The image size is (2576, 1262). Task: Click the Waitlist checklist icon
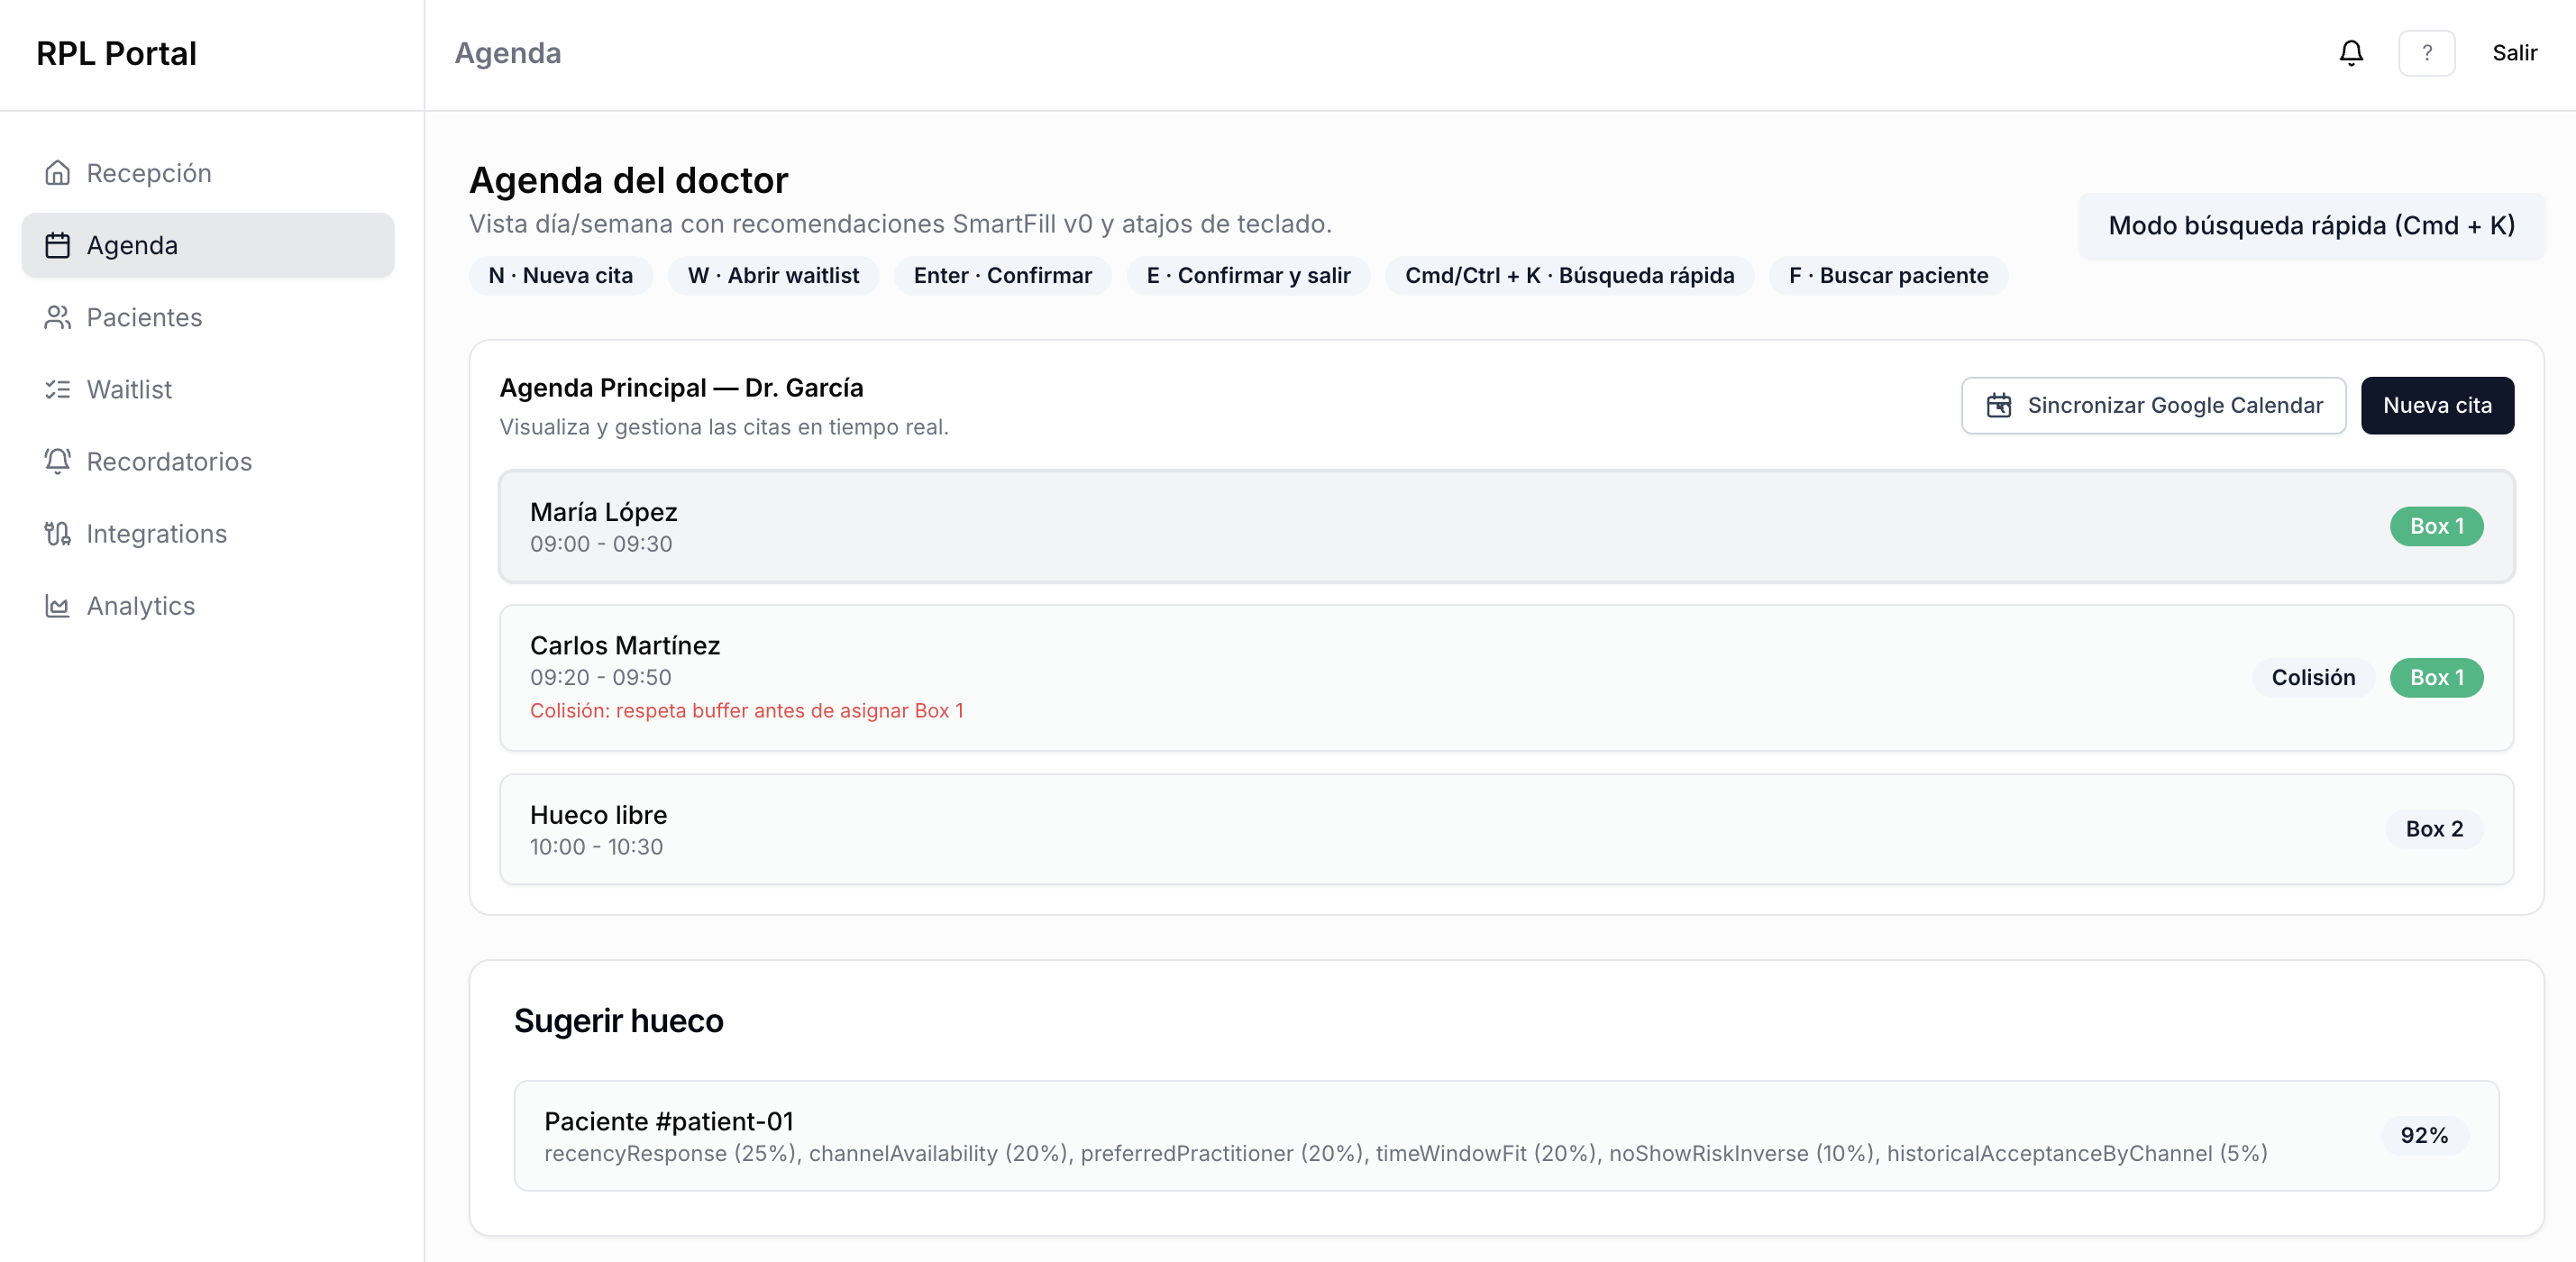point(57,389)
